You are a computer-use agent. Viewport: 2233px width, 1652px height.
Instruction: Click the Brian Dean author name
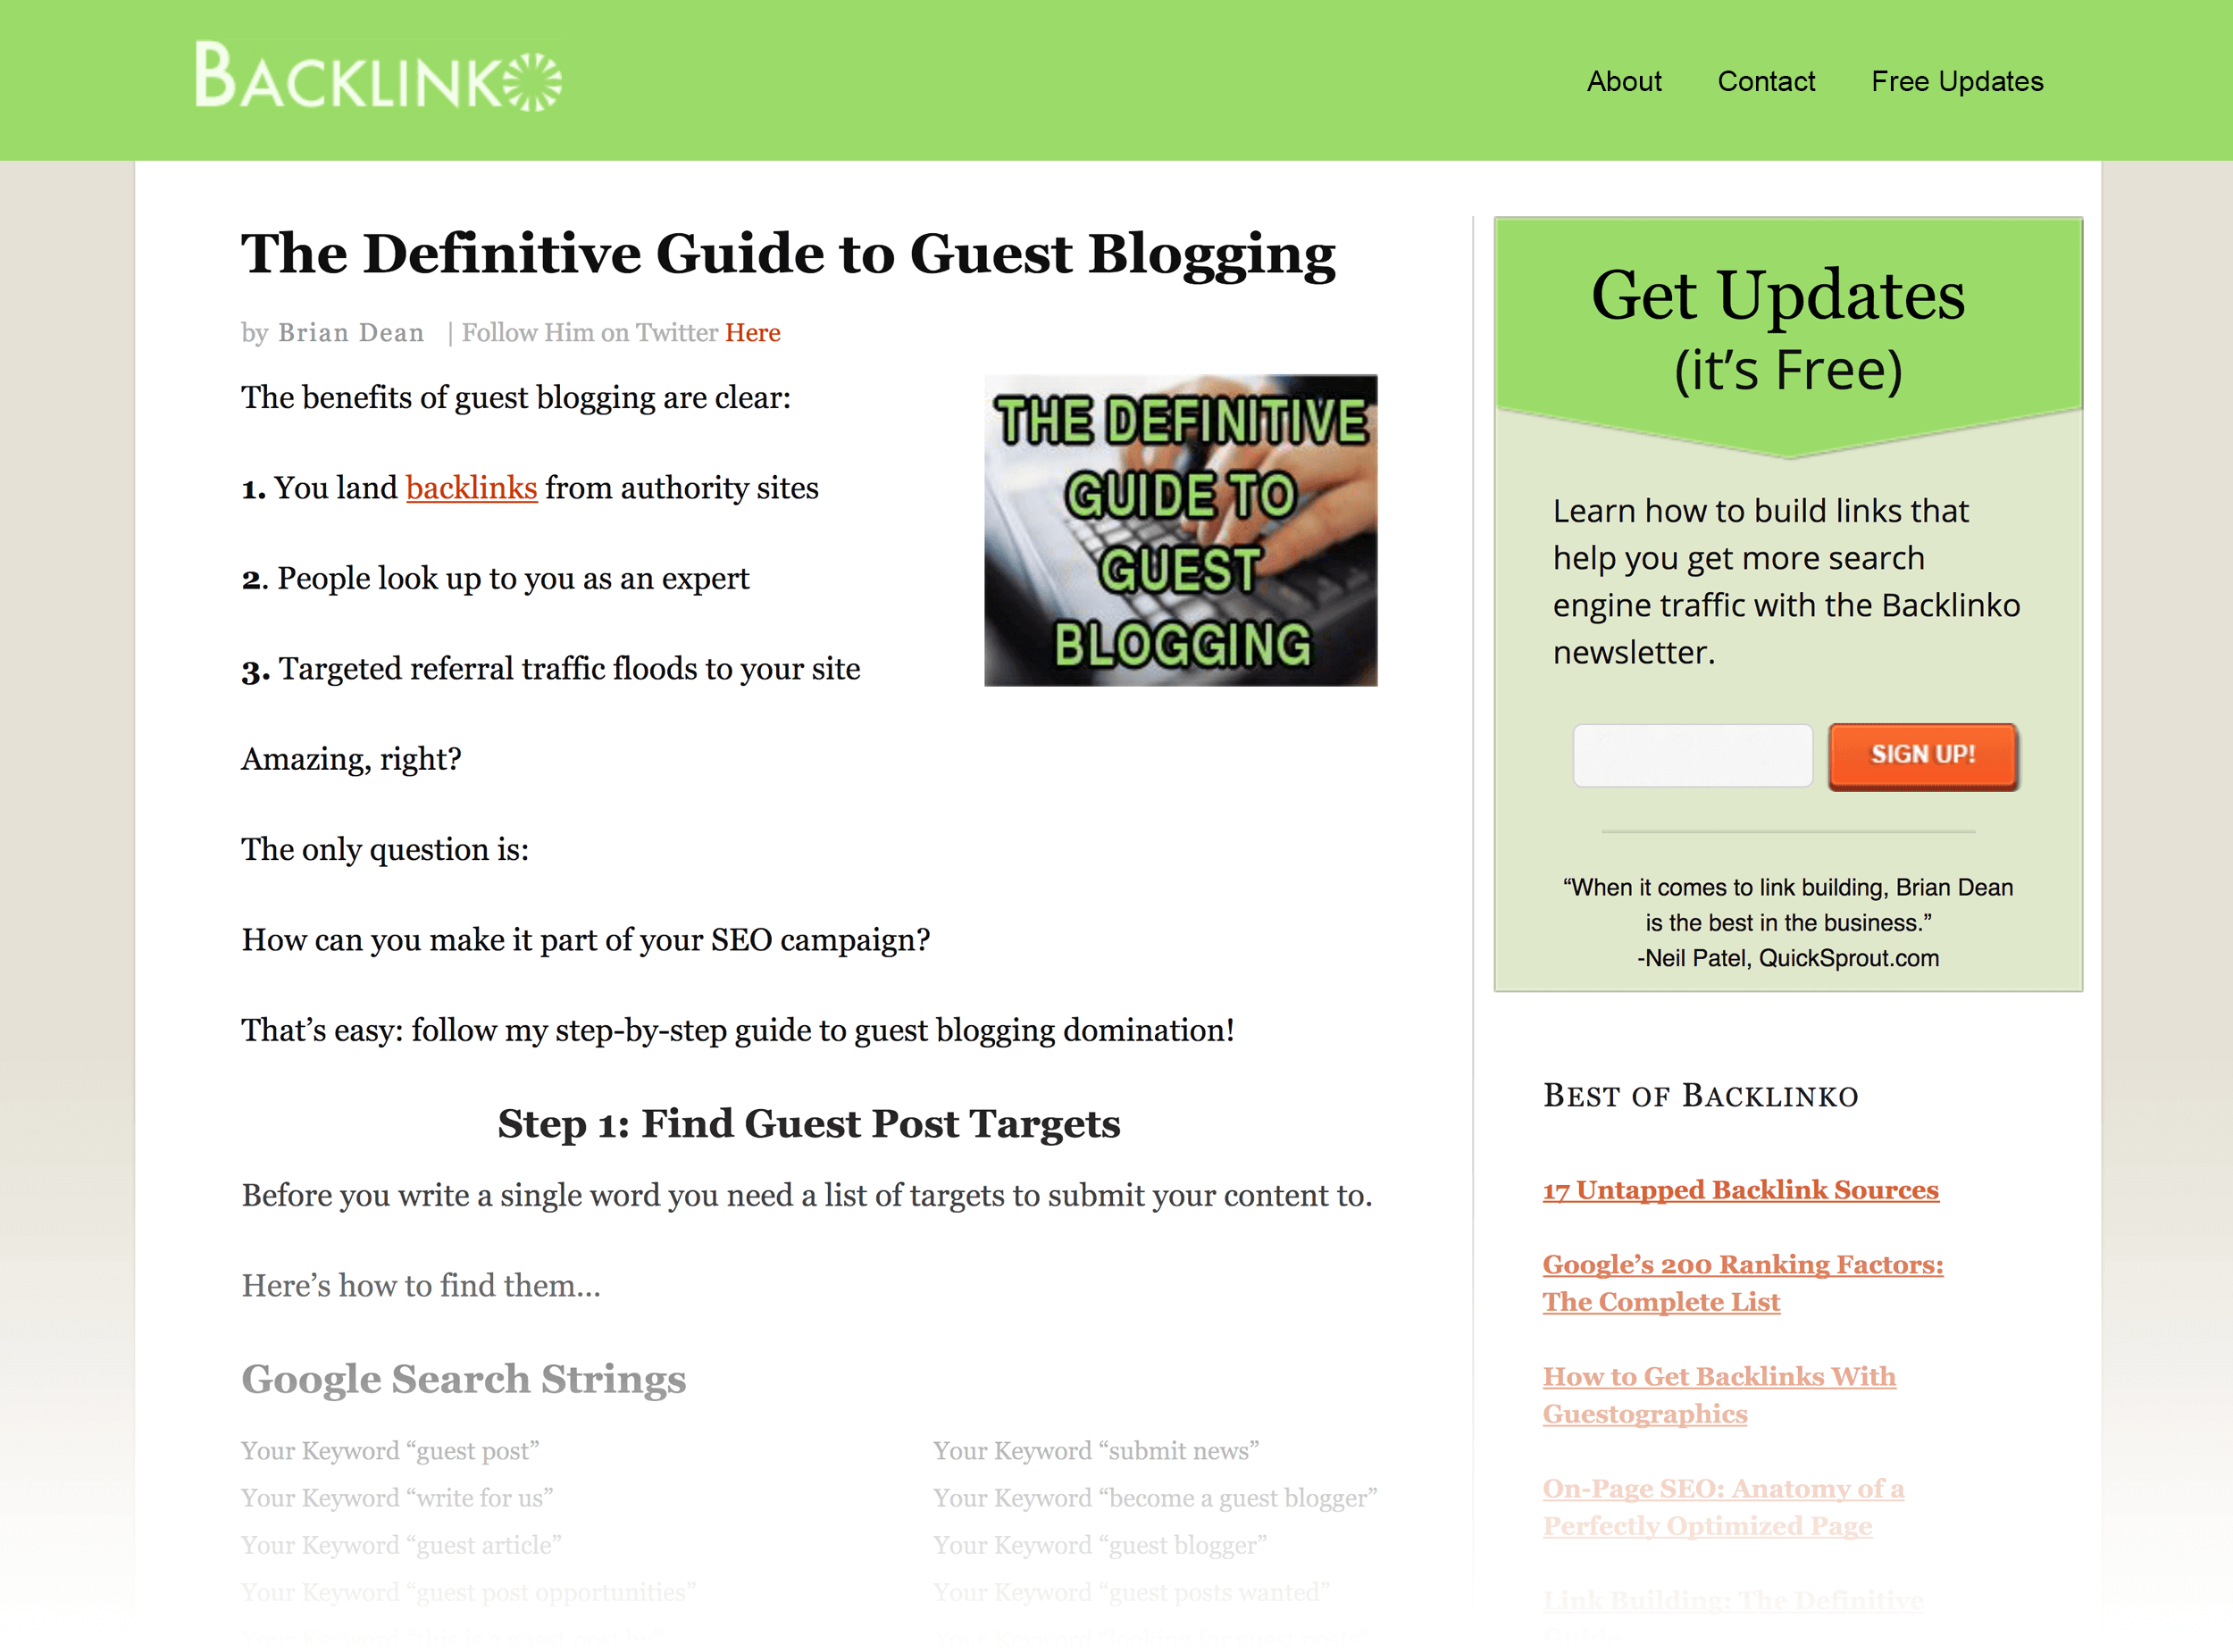tap(350, 331)
